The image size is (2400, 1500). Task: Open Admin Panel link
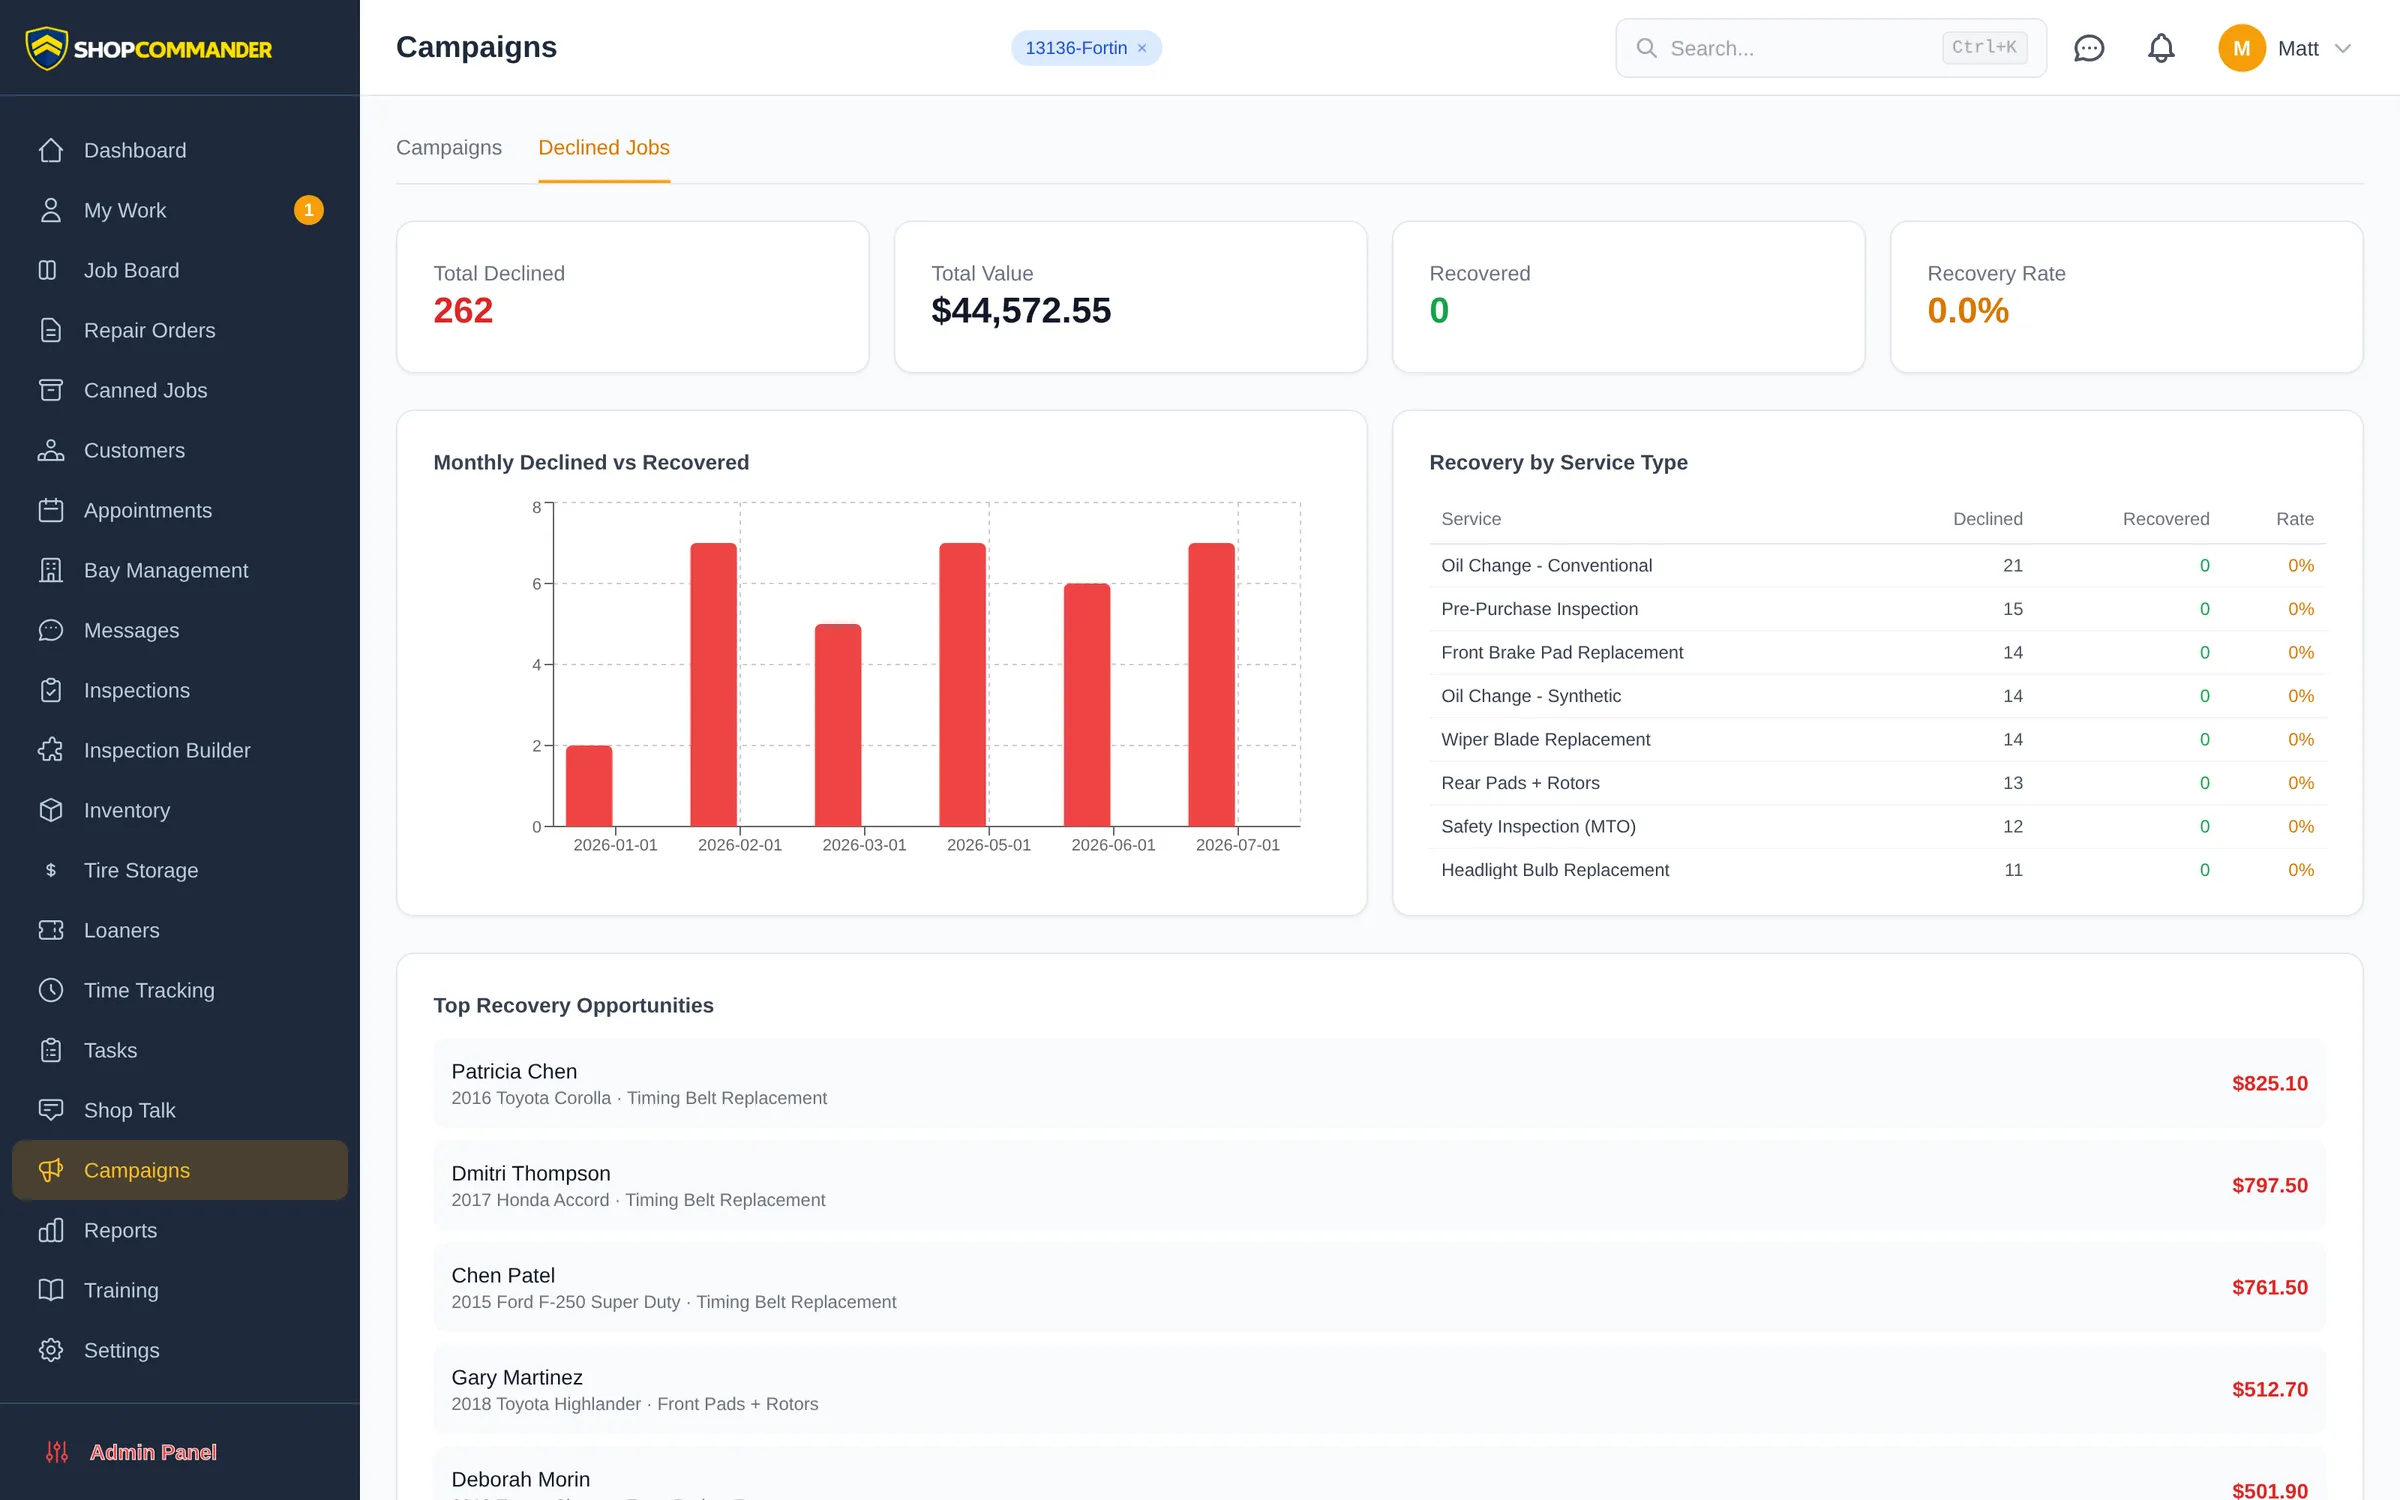[x=153, y=1452]
